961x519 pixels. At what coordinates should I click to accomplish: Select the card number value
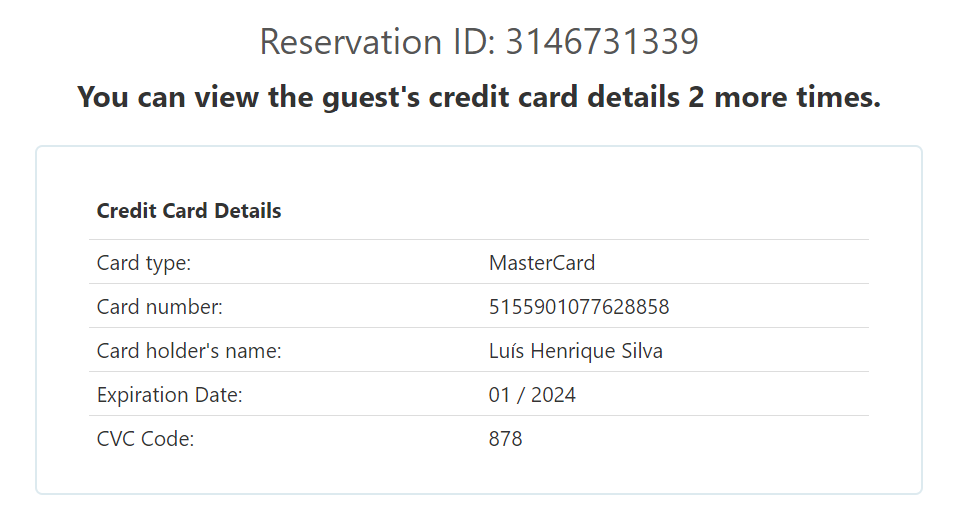pyautogui.click(x=578, y=307)
